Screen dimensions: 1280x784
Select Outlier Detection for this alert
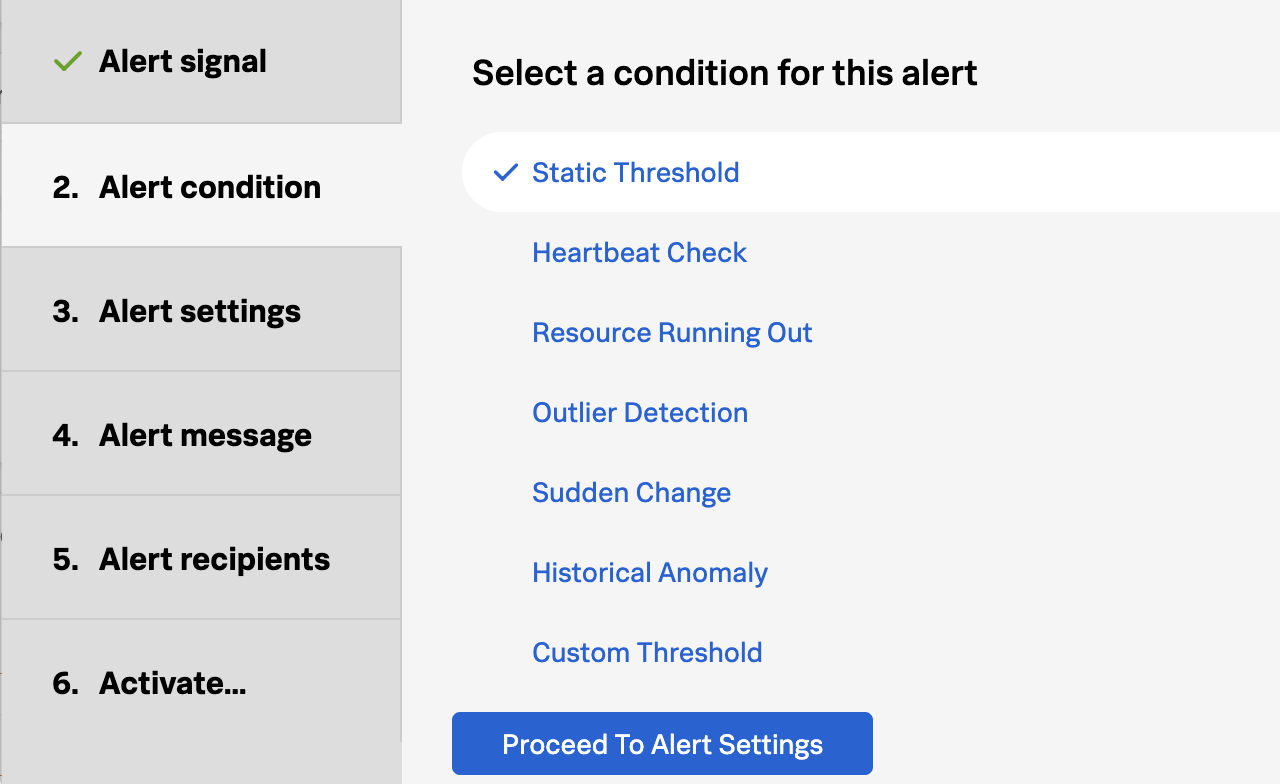pos(639,412)
